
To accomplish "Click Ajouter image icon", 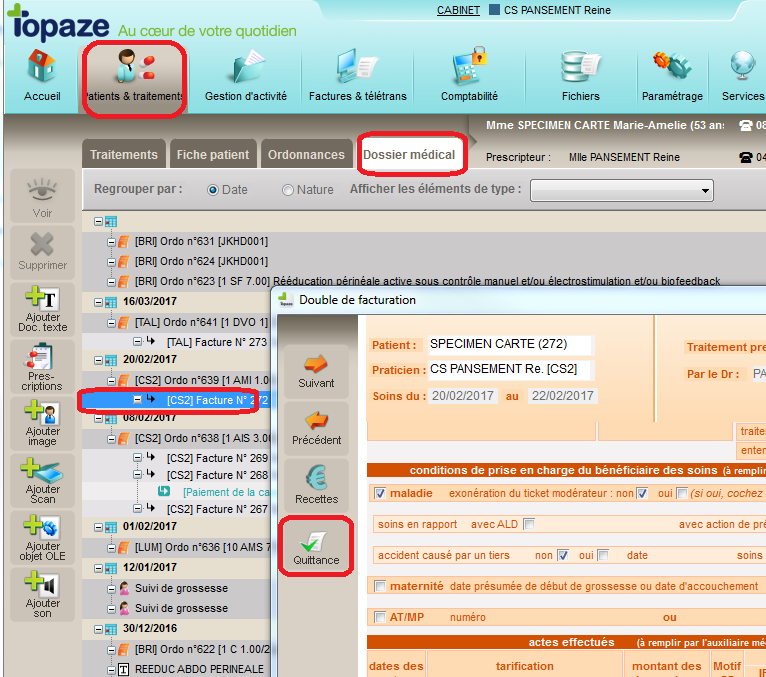I will click(42, 423).
